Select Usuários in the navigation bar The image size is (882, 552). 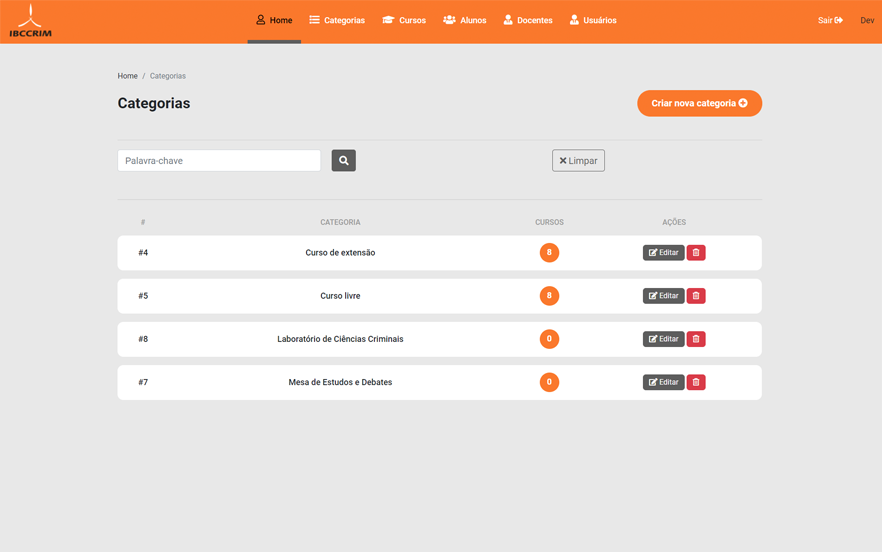coord(593,20)
